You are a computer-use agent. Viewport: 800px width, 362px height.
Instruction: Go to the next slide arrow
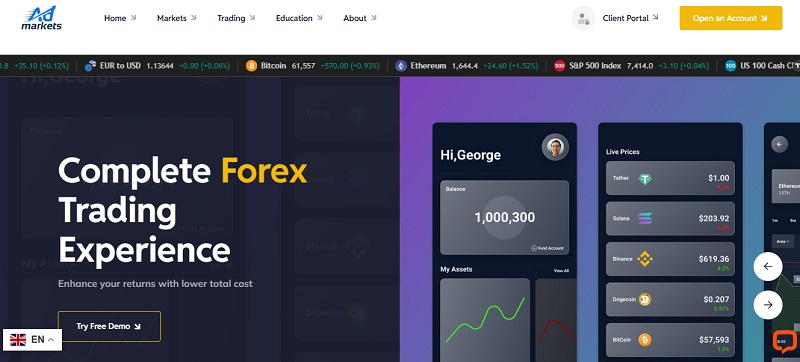tap(768, 305)
